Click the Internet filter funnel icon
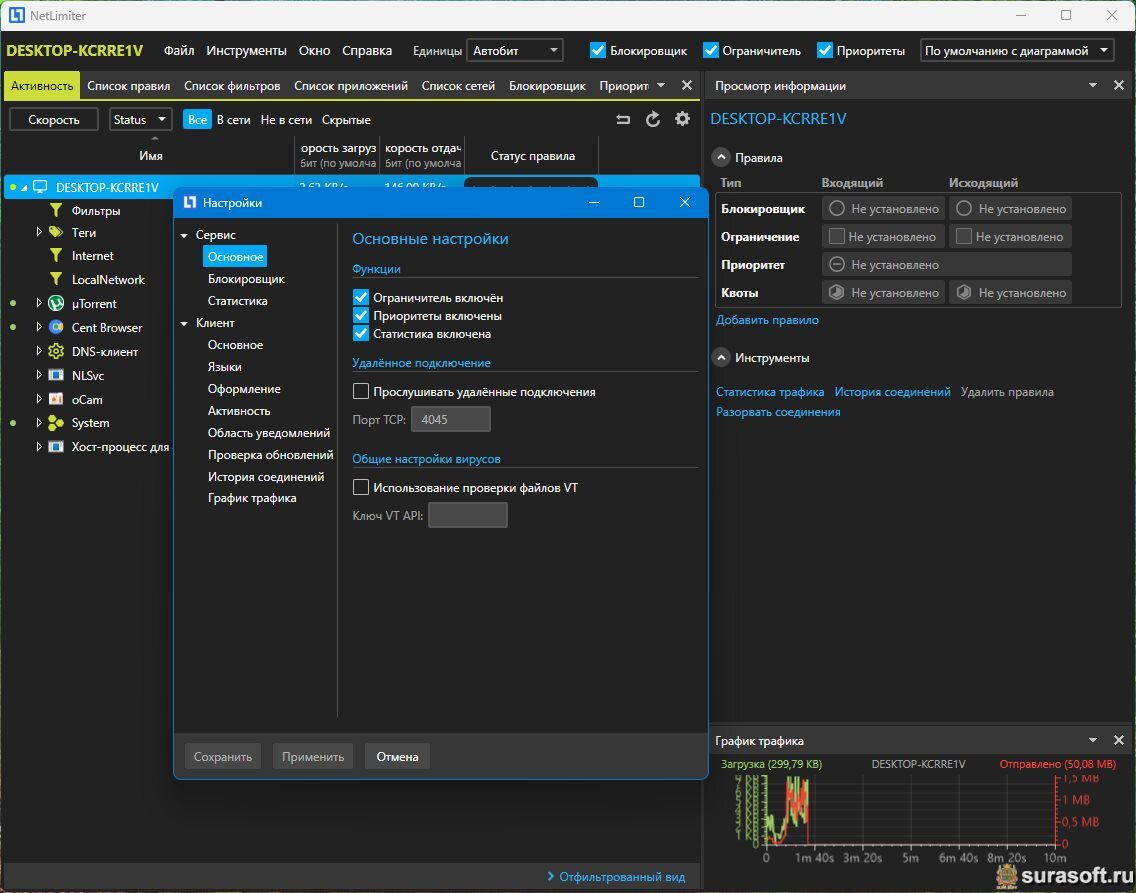 point(56,256)
